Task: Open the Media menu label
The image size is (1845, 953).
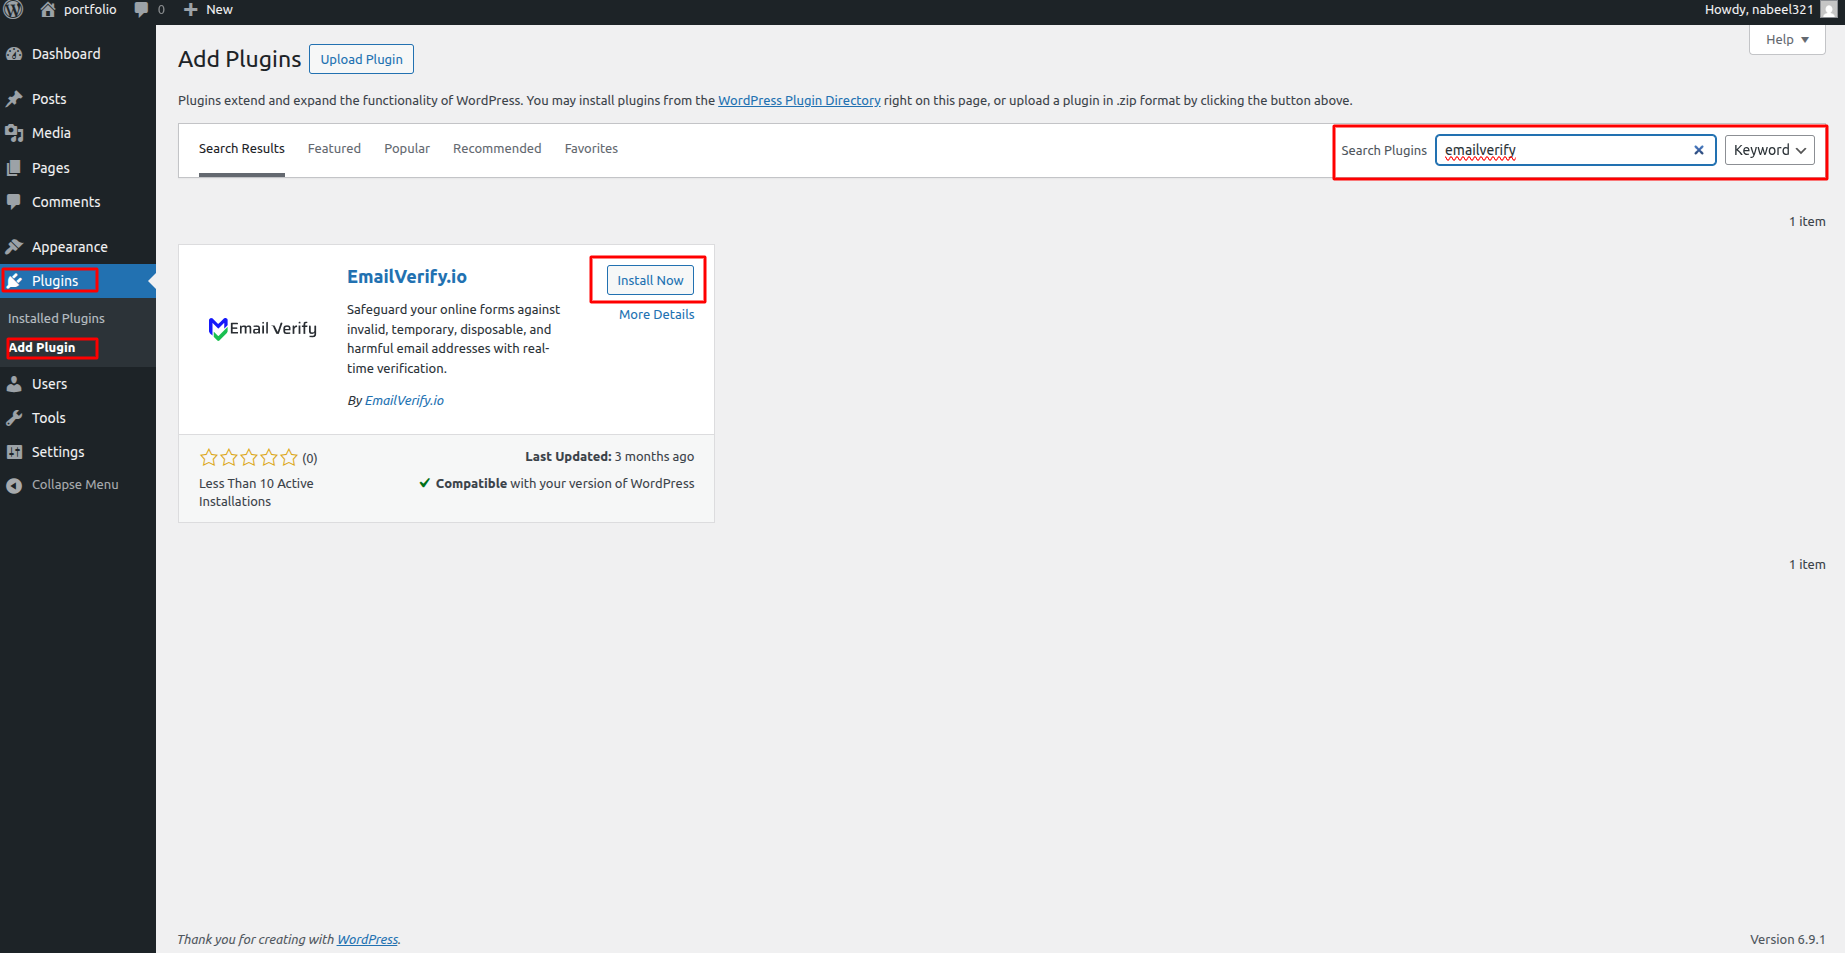Action: [51, 133]
